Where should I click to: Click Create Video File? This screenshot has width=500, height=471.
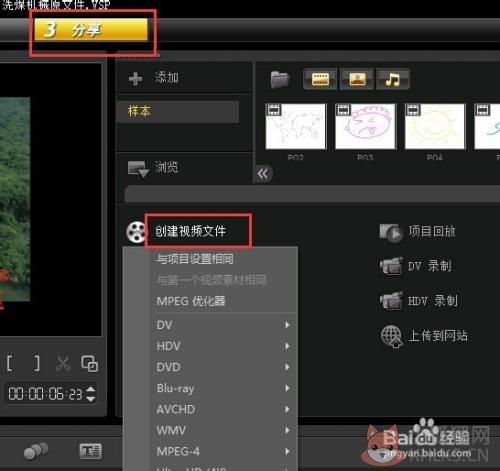191,231
